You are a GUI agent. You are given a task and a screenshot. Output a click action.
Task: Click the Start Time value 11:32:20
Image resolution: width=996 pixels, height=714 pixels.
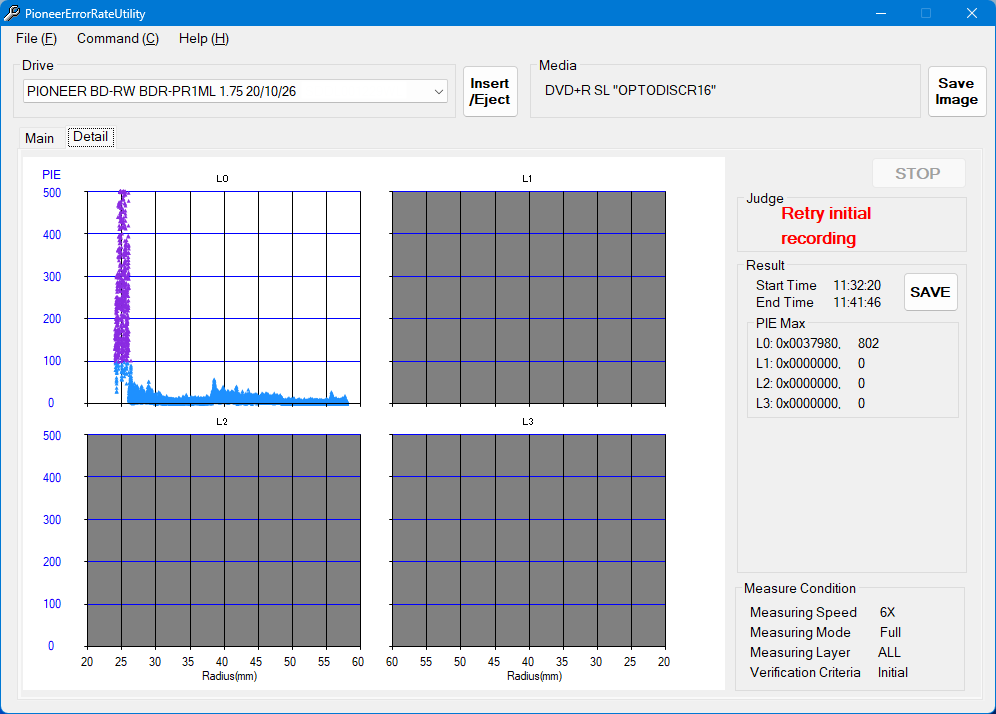[x=857, y=285]
